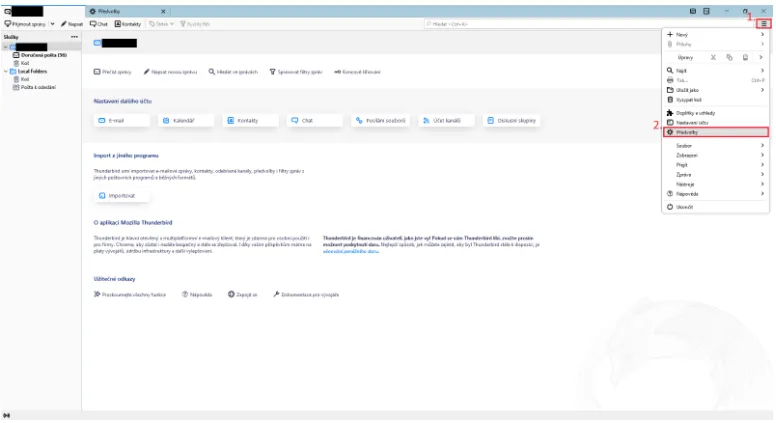Click Ukončit to quit Thunderbird
Screen dimensions: 776x423
pos(716,207)
